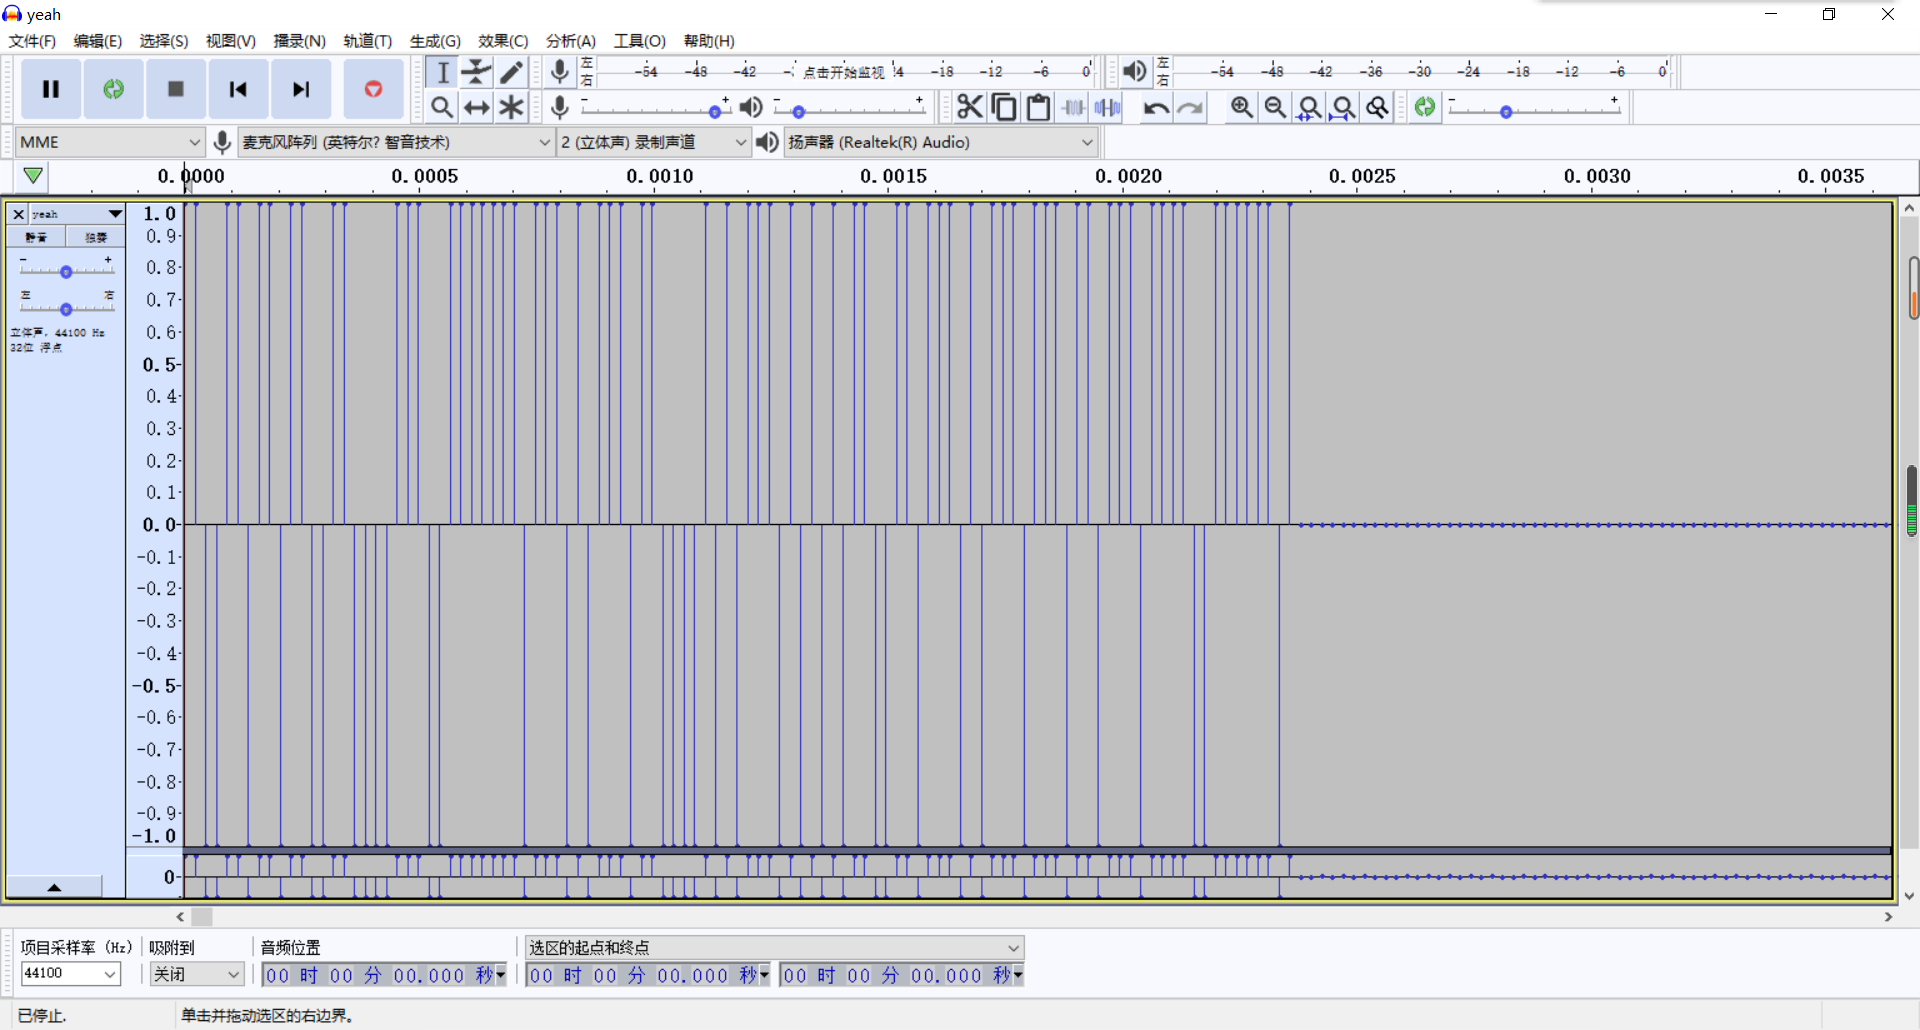Click the track gain slider knob
This screenshot has height=1030, width=1920.
pyautogui.click(x=66, y=272)
